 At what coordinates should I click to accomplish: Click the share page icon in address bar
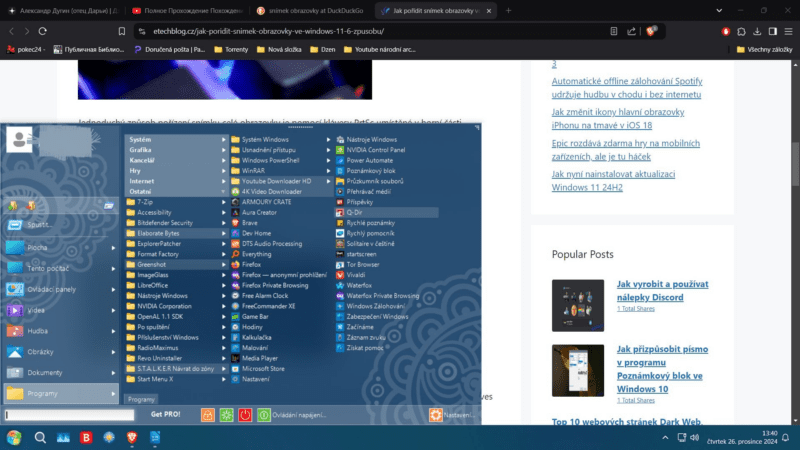point(632,31)
